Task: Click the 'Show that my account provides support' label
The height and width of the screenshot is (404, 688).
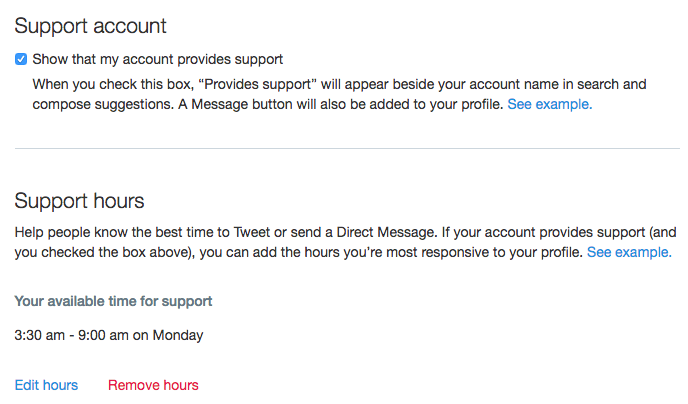Action: tap(158, 59)
